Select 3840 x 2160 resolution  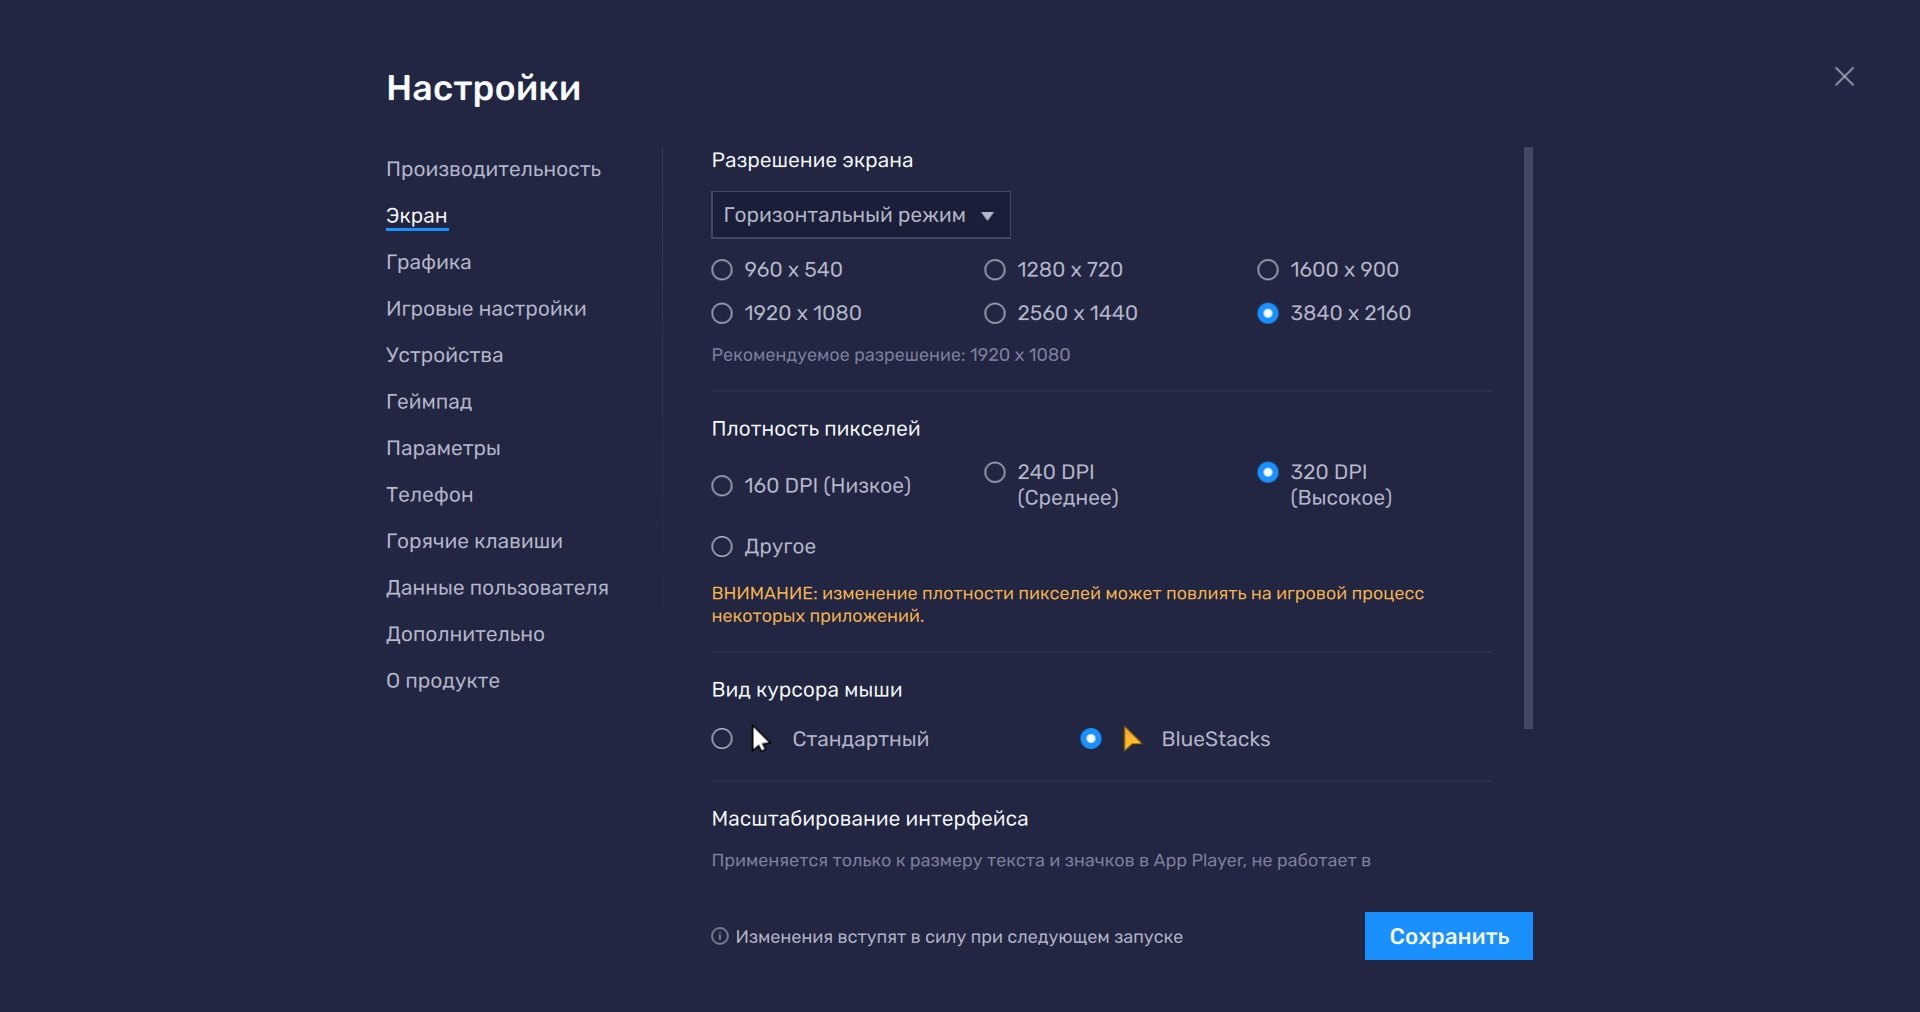tap(1267, 313)
